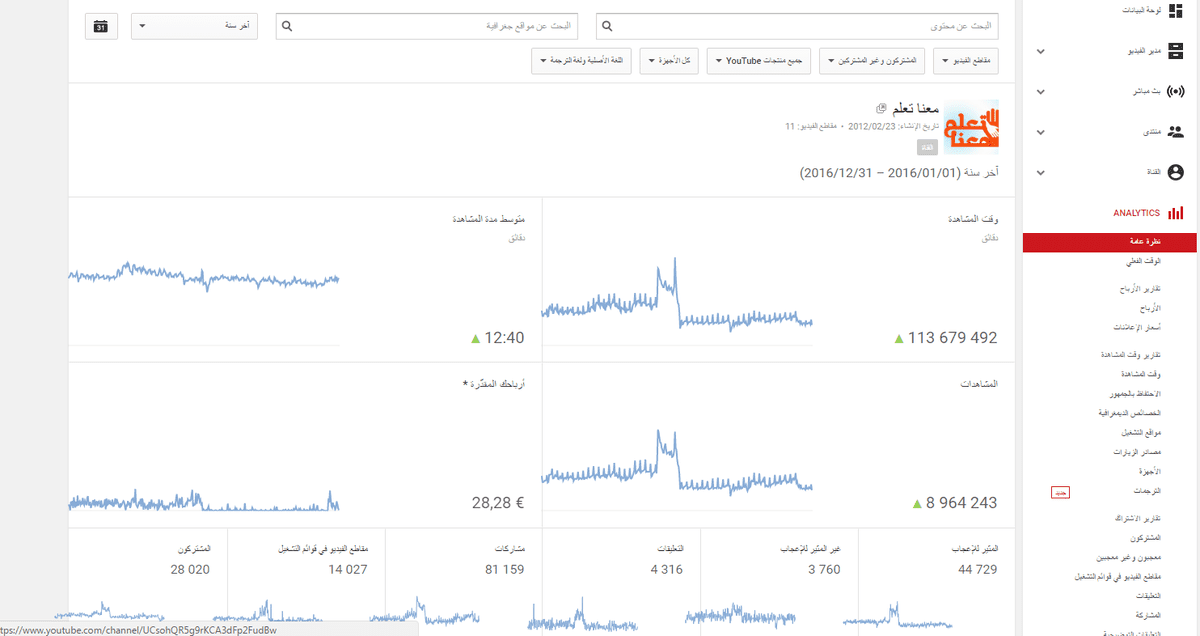Expand the Community (منتدى) section chevron
Viewport: 1200px width, 636px height.
tap(1041, 132)
